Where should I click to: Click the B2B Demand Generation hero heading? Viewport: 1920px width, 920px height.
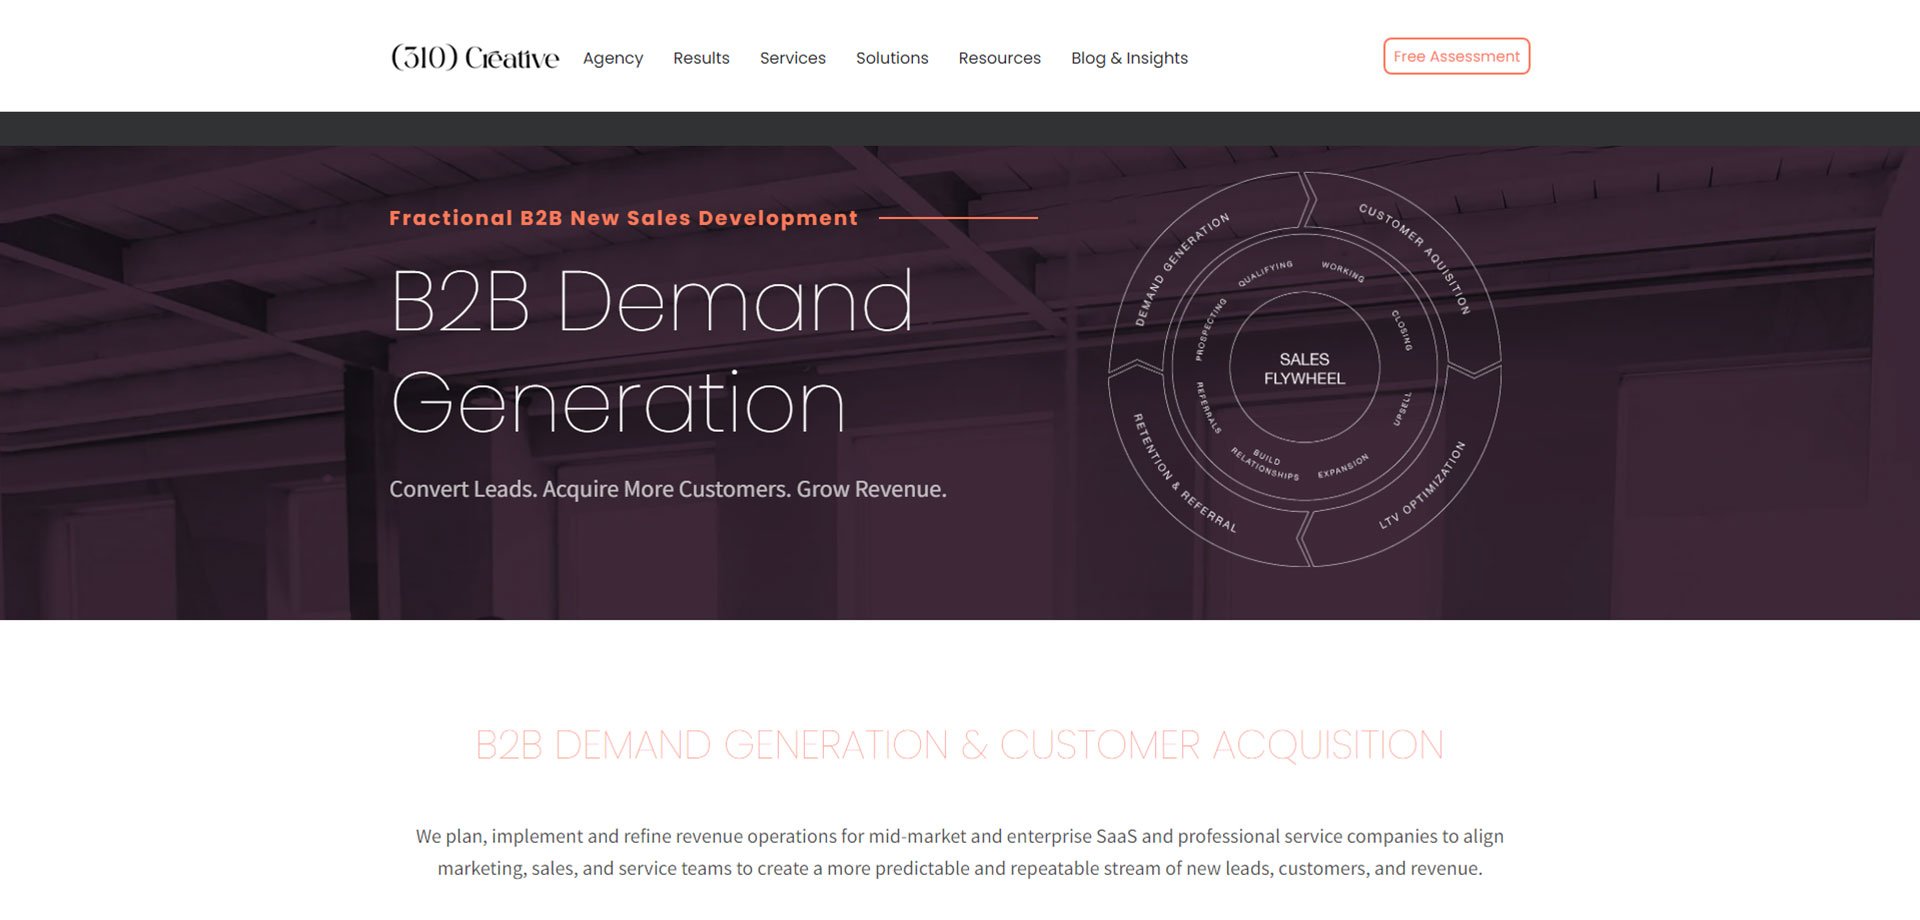pyautogui.click(x=651, y=350)
